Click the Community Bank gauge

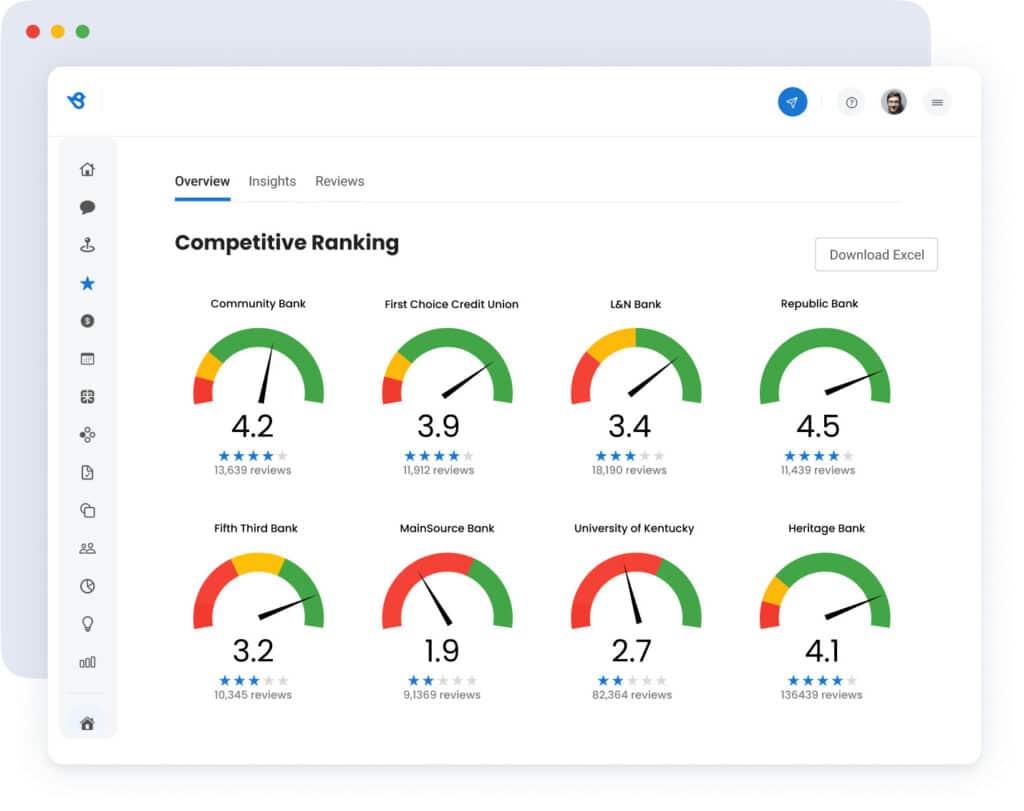(x=259, y=366)
